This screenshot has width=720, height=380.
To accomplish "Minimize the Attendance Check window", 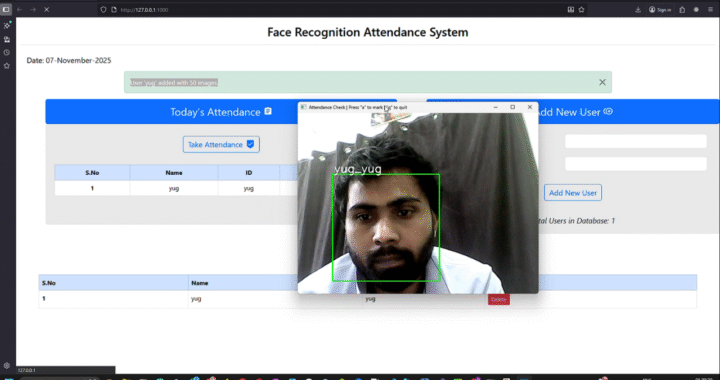I will point(495,107).
